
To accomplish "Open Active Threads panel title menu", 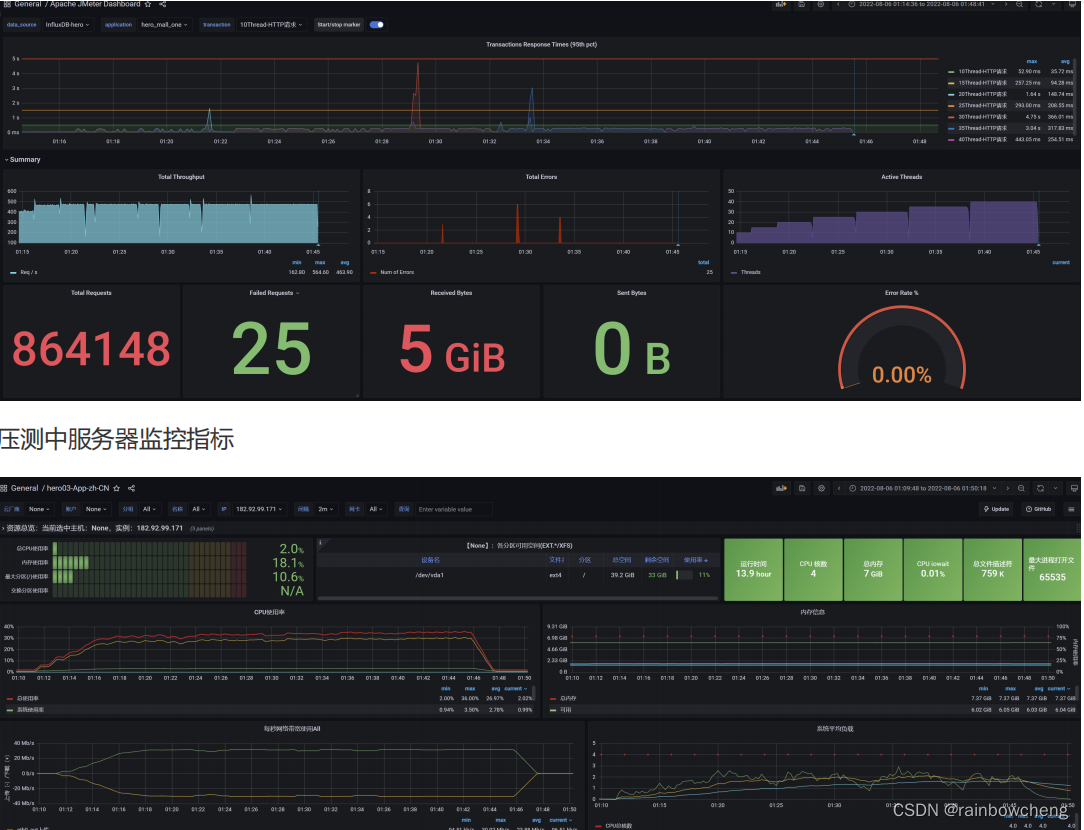I will (901, 177).
